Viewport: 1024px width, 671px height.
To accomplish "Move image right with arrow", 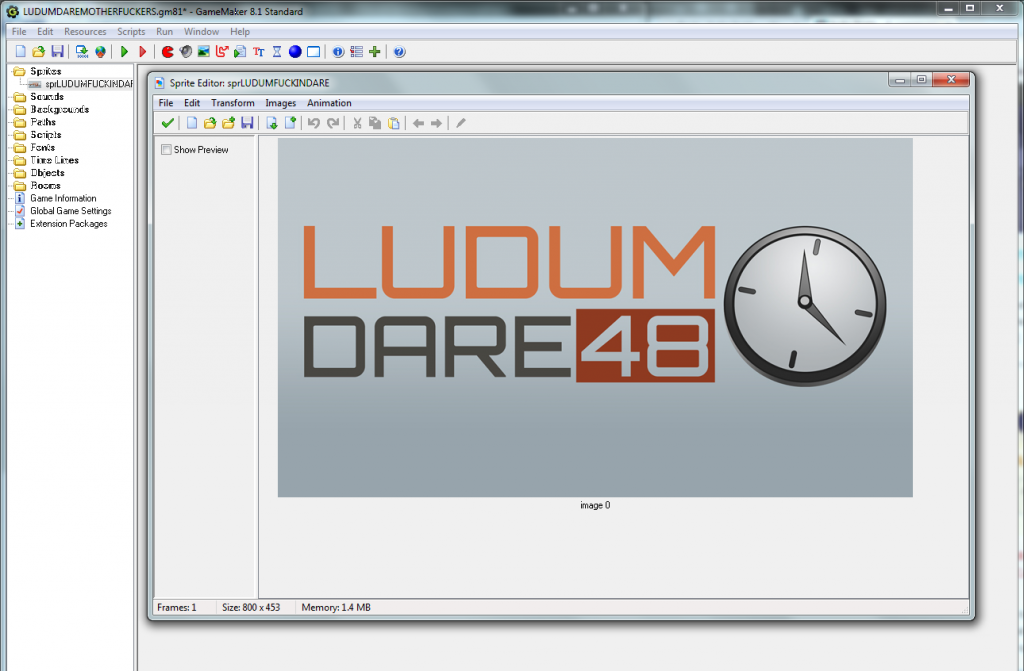I will coord(436,123).
